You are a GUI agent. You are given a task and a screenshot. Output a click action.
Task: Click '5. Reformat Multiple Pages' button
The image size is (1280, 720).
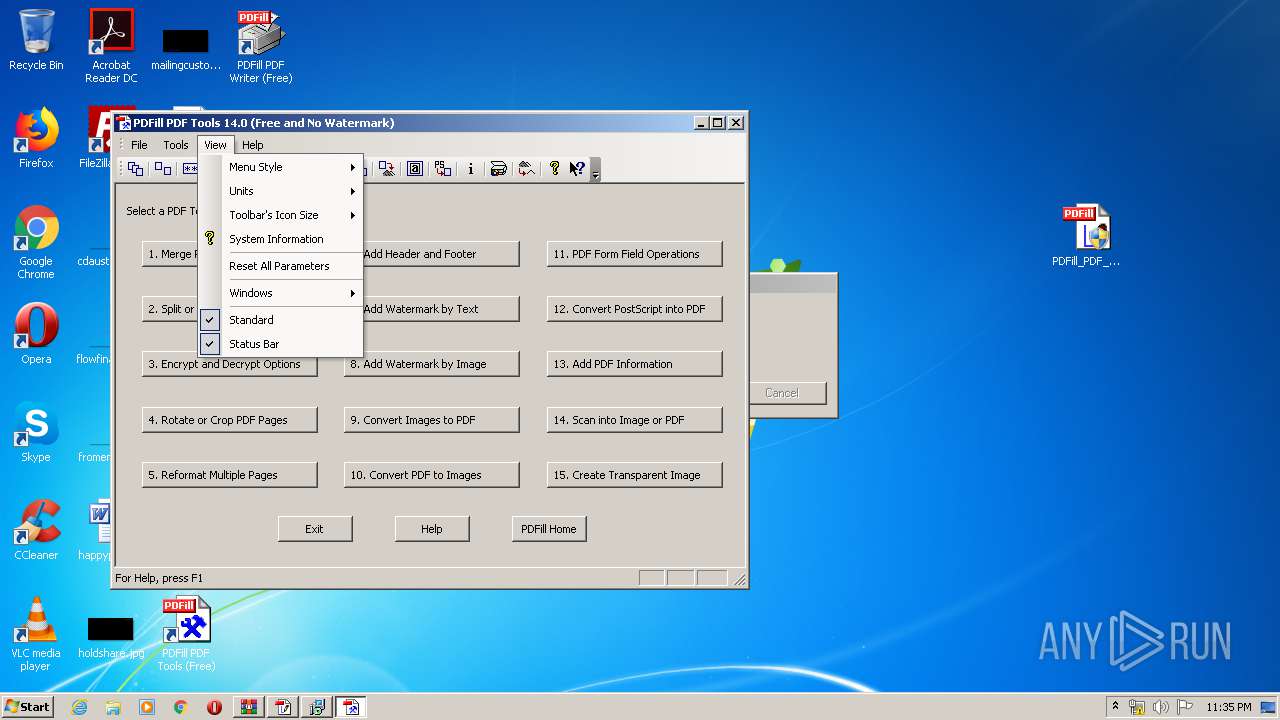click(230, 475)
